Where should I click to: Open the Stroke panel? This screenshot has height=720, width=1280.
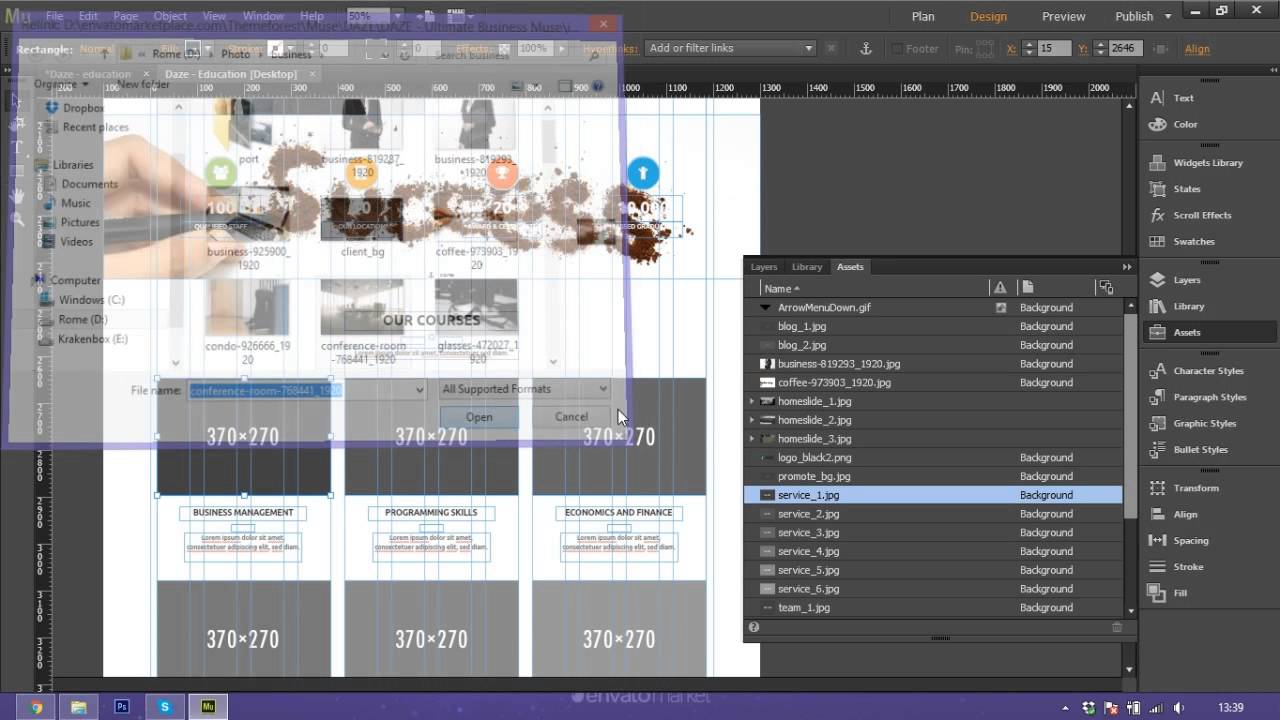click(1176, 566)
